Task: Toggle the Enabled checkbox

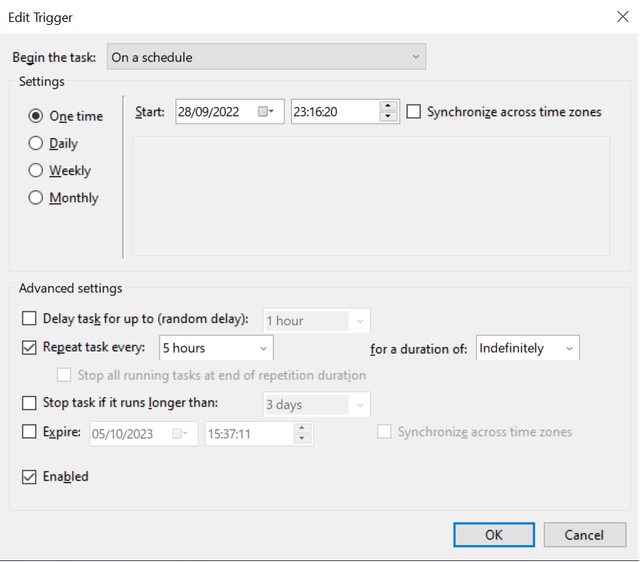Action: point(29,476)
